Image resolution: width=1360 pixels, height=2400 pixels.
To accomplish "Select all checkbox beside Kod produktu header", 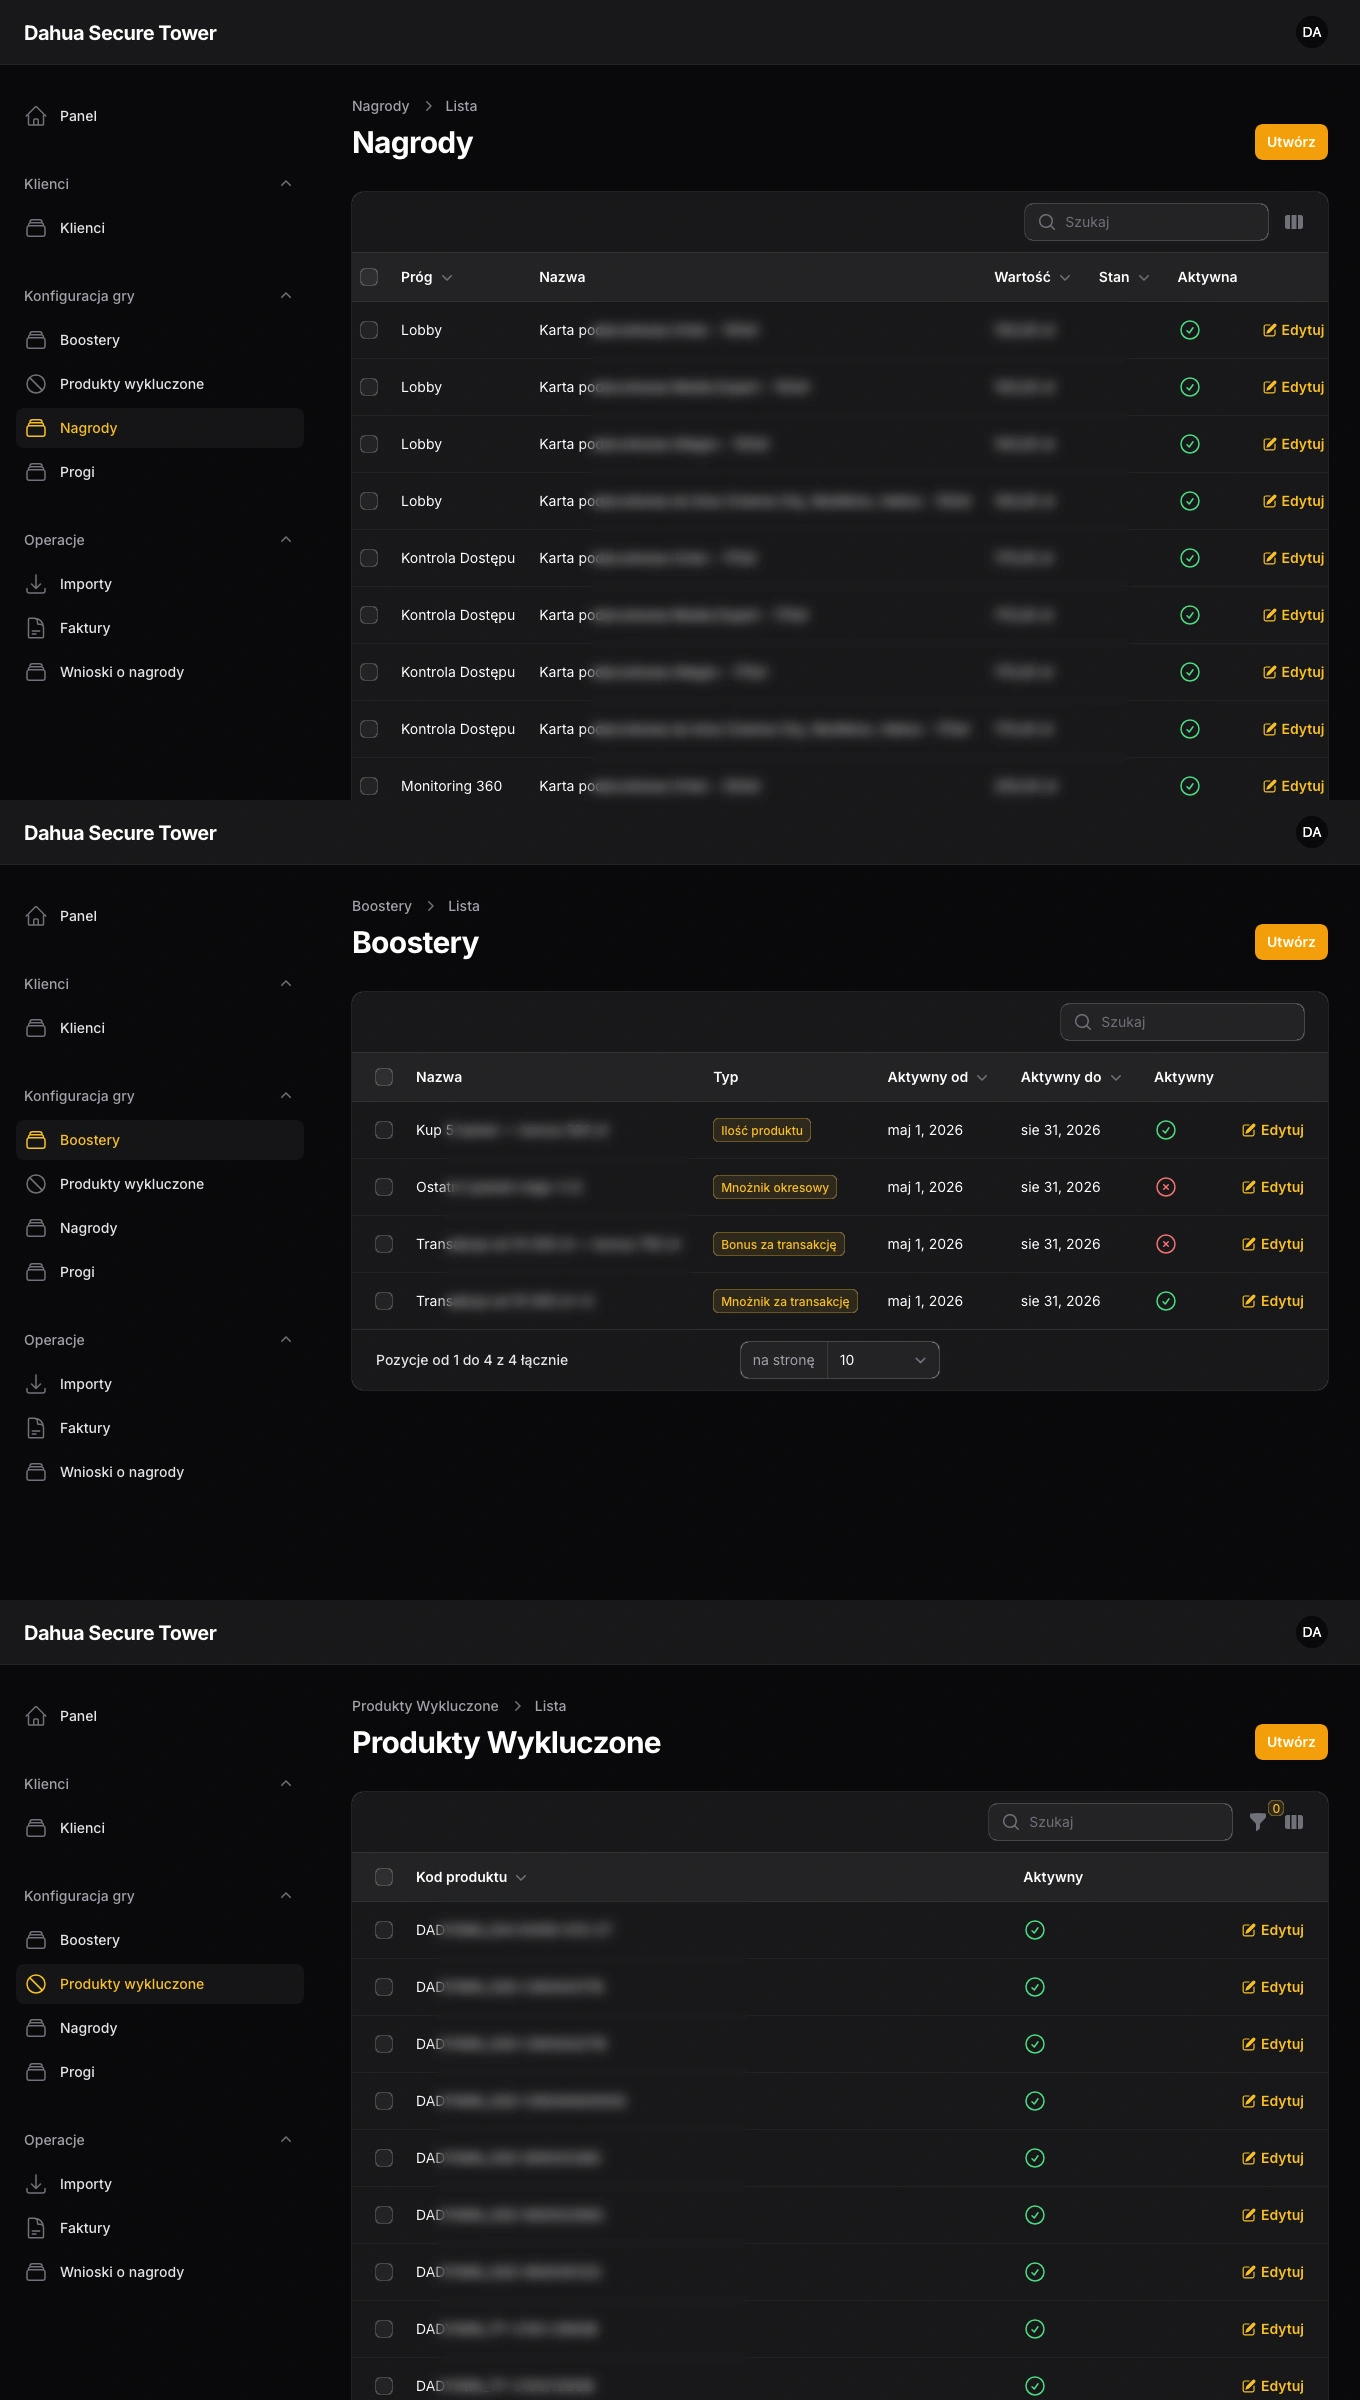I will 384,1877.
